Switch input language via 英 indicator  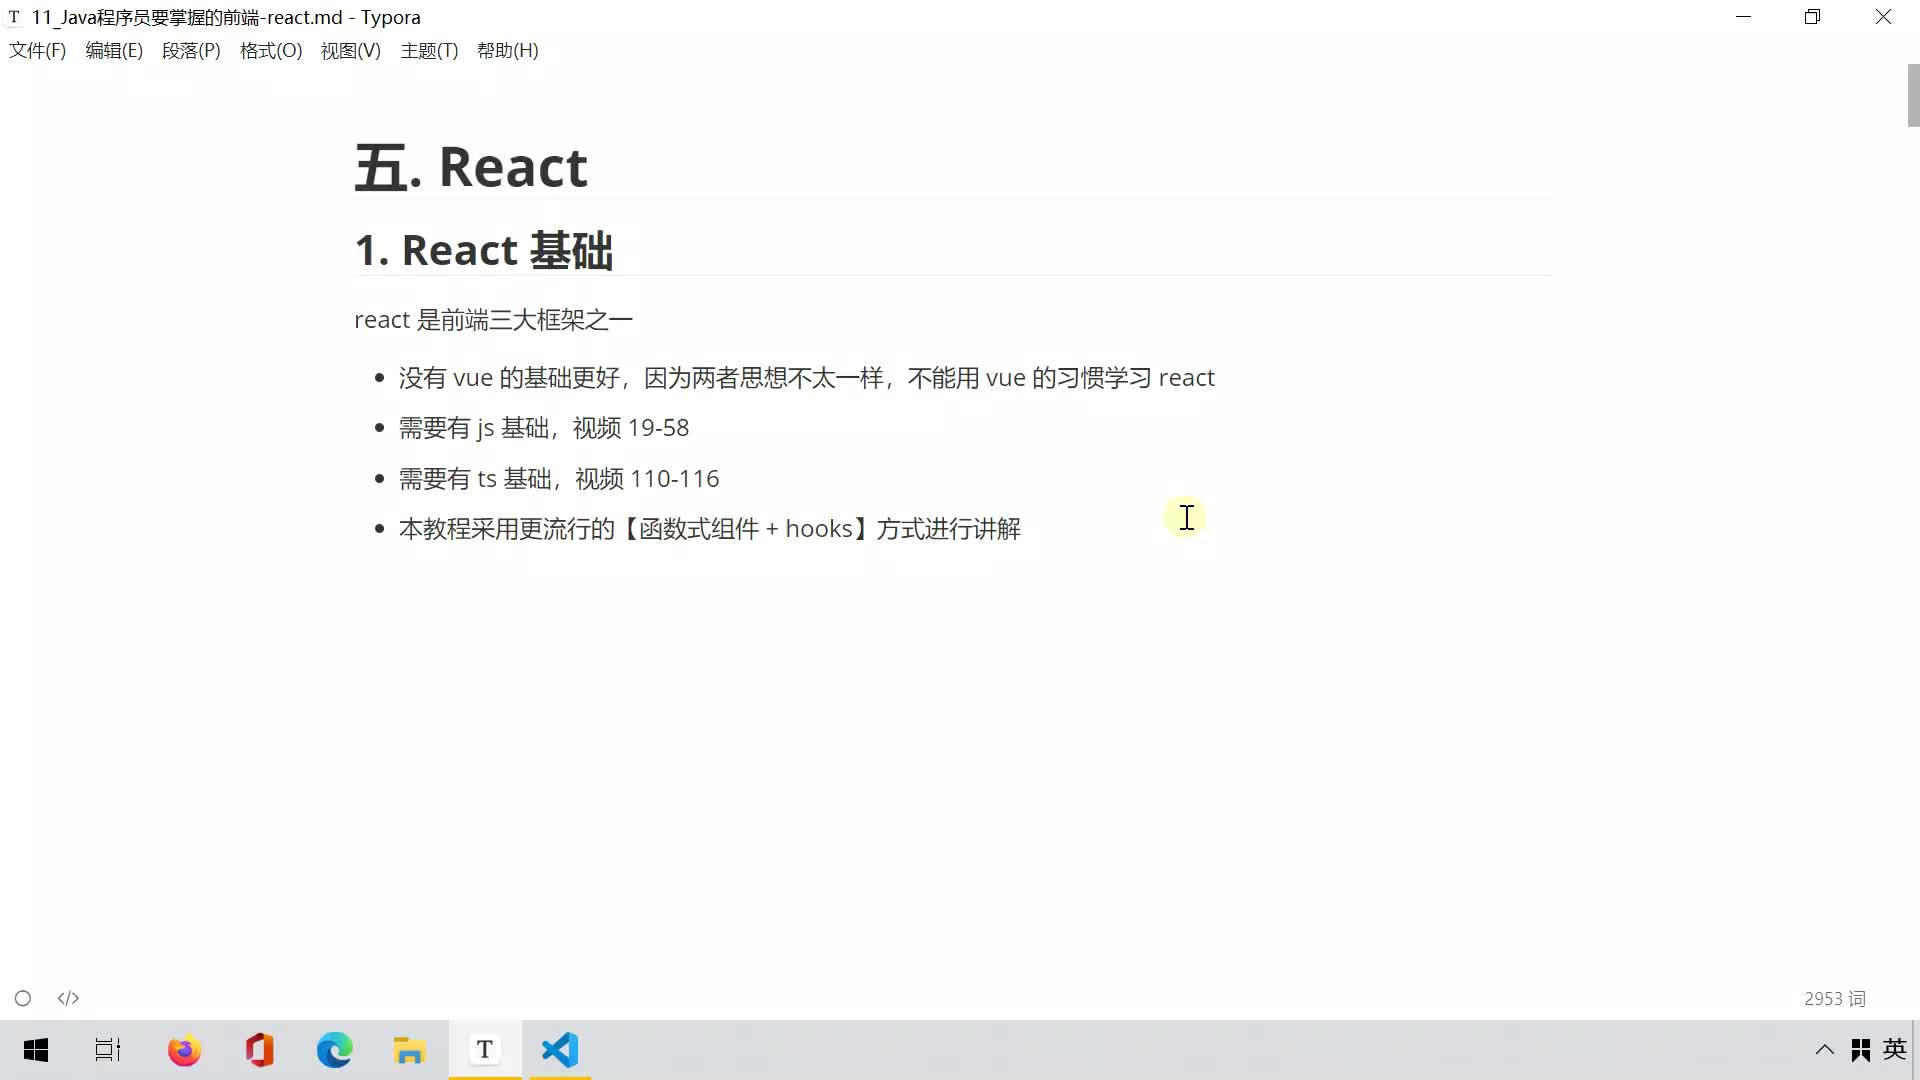[1895, 1049]
